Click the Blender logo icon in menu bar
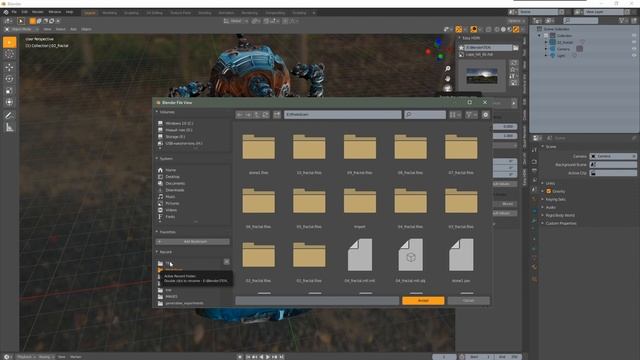 tap(6, 13)
